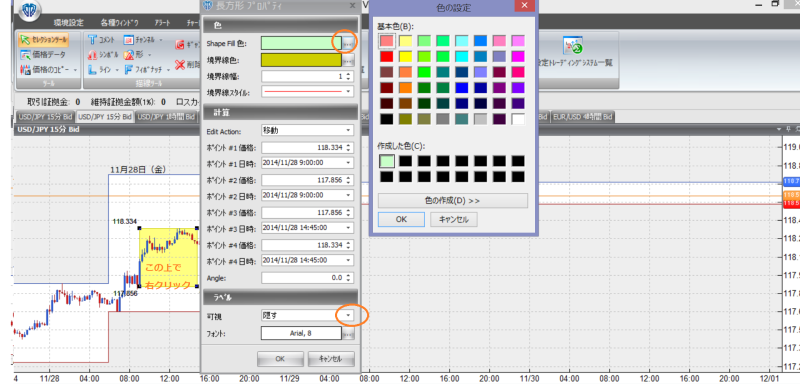Click the 色の作成(D) >> button

[x=453, y=200]
